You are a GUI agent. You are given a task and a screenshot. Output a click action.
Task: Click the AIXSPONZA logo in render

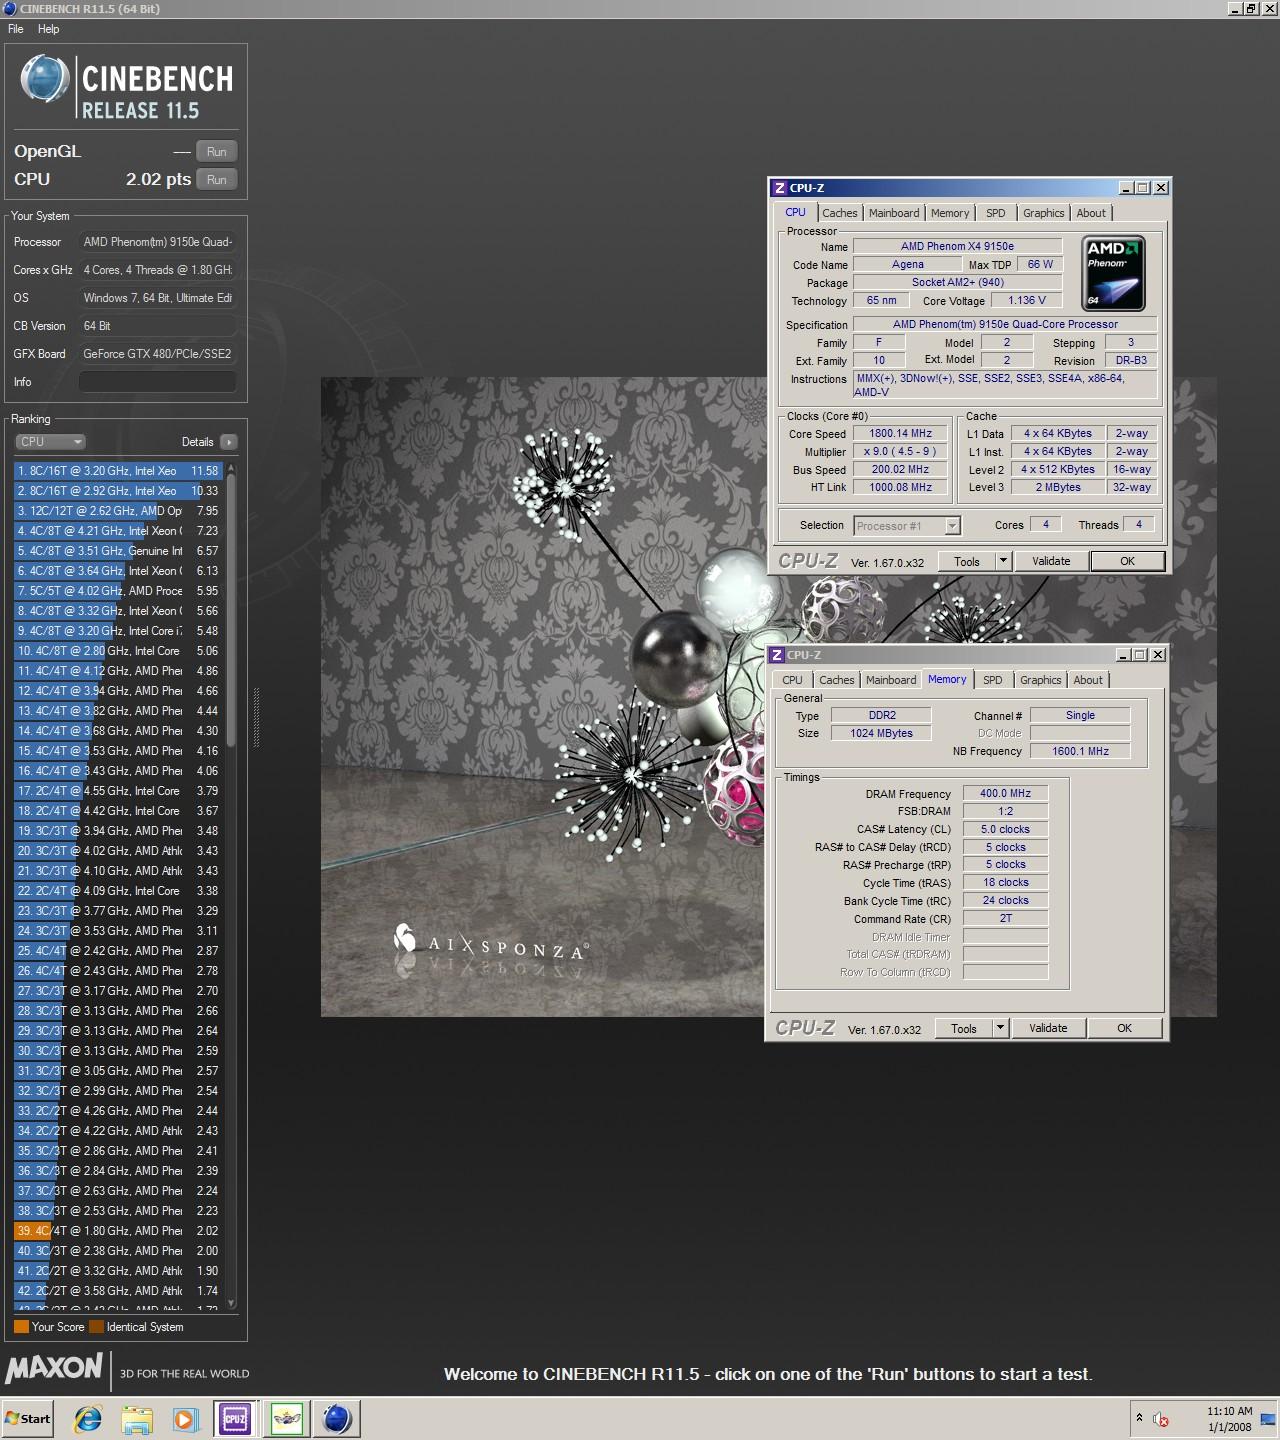[491, 942]
